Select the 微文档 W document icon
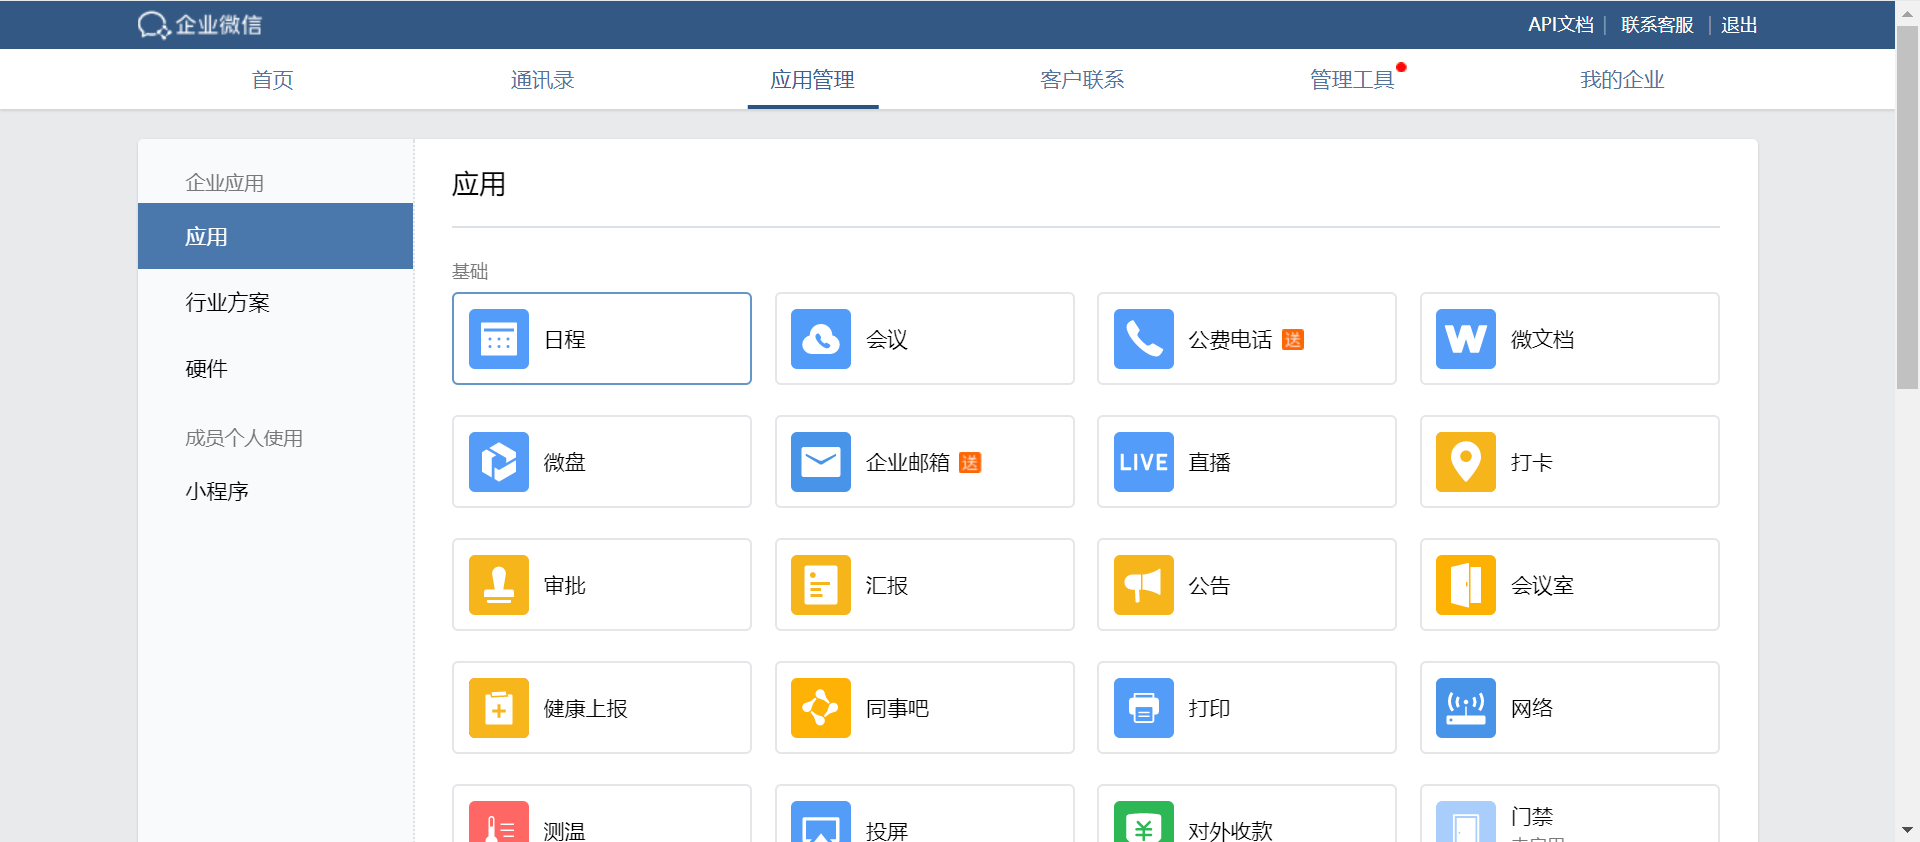Image resolution: width=1920 pixels, height=842 pixels. point(1465,339)
